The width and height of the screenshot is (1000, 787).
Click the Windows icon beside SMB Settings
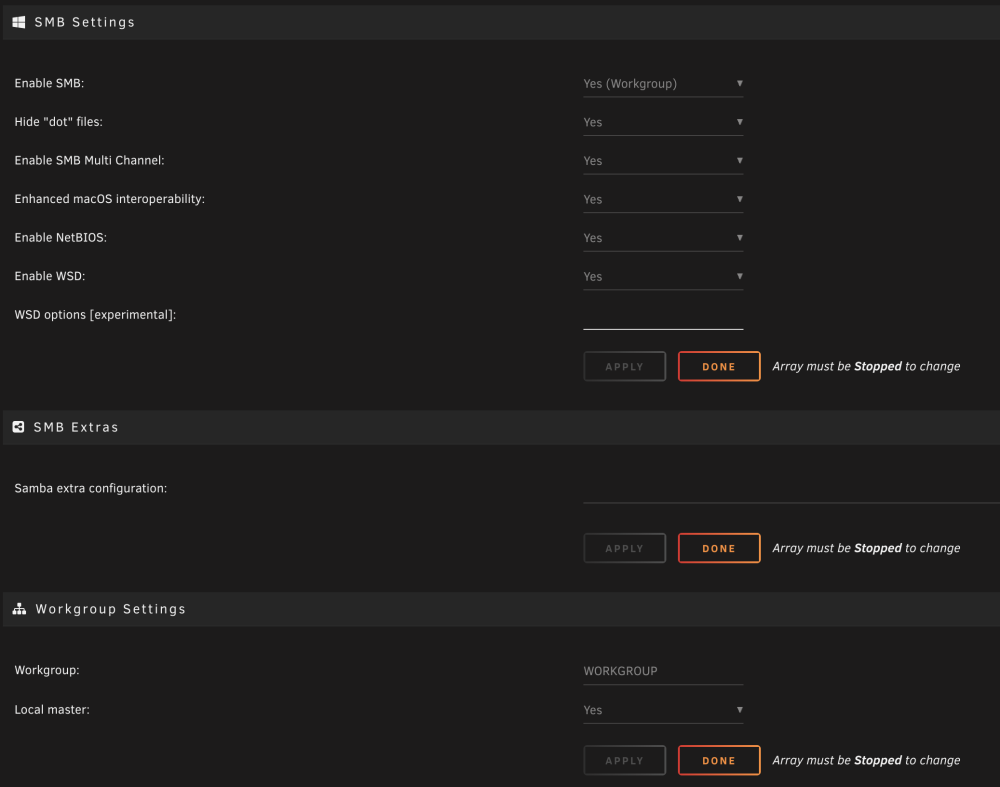19,22
